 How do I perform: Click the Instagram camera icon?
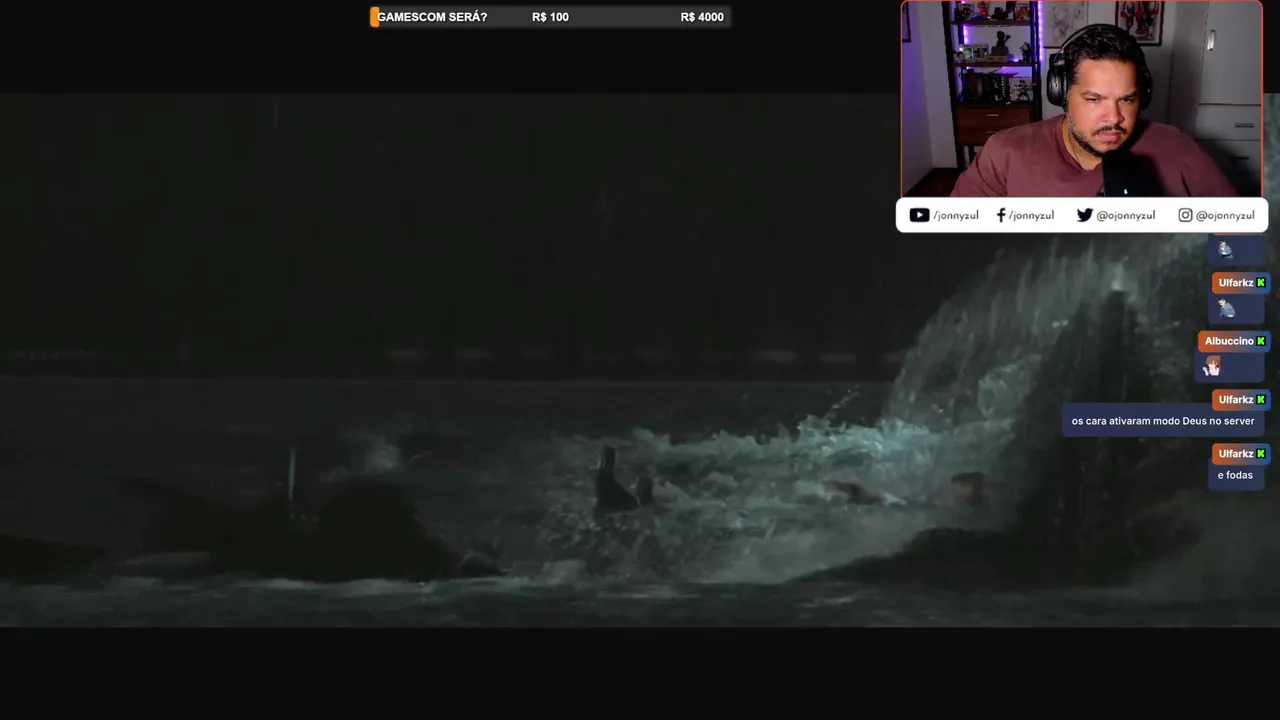tap(1185, 215)
